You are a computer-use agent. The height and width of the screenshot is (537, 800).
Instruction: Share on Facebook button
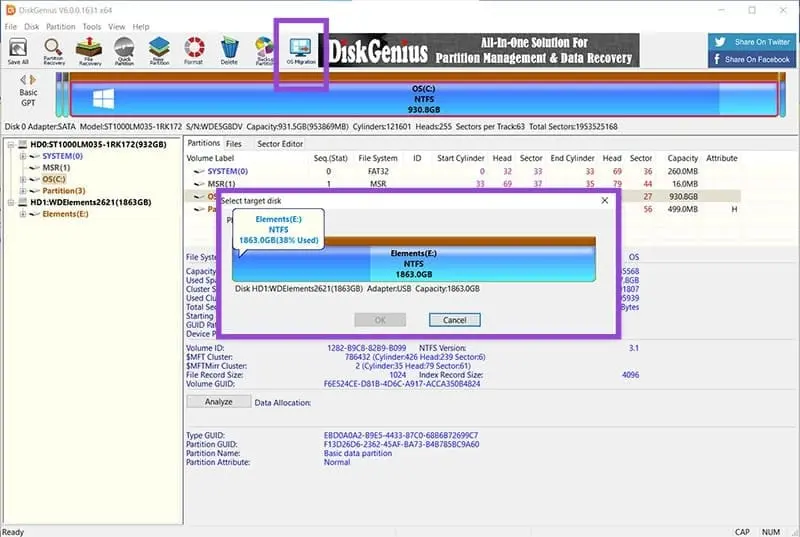pos(751,59)
